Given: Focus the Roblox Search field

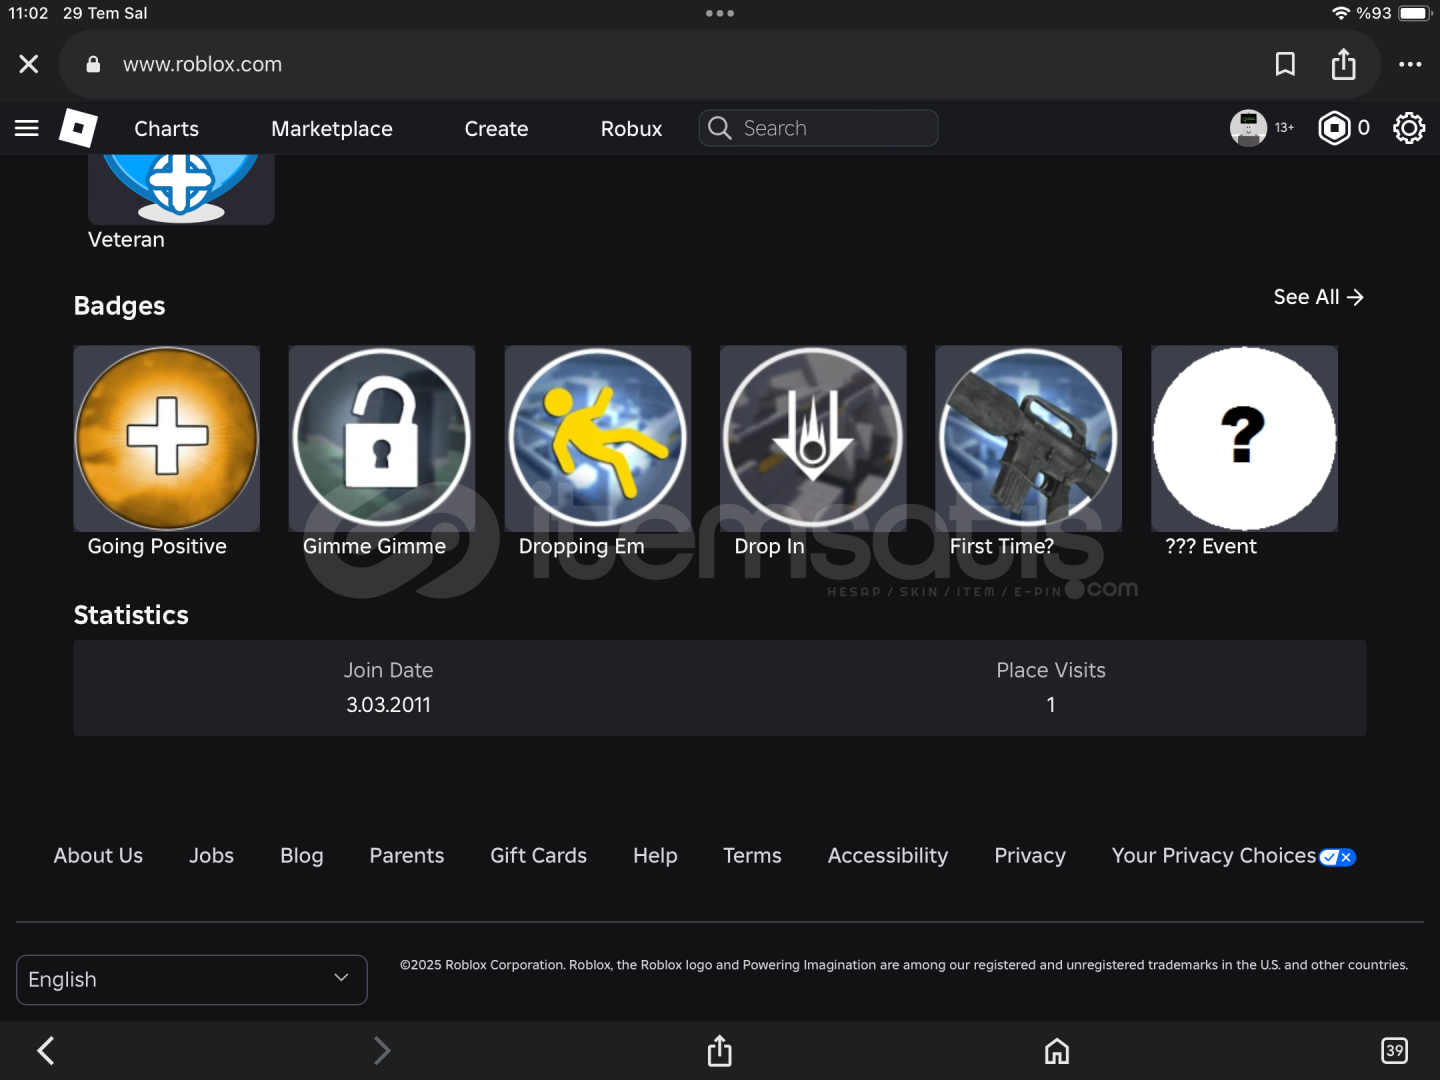Looking at the screenshot, I should 818,128.
